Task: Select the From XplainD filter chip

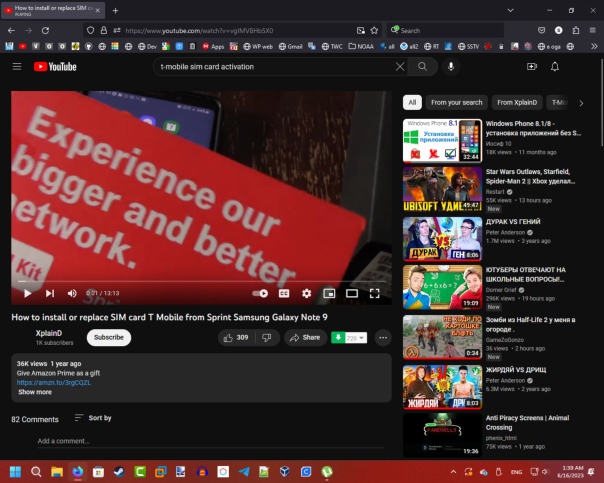Action: point(518,102)
